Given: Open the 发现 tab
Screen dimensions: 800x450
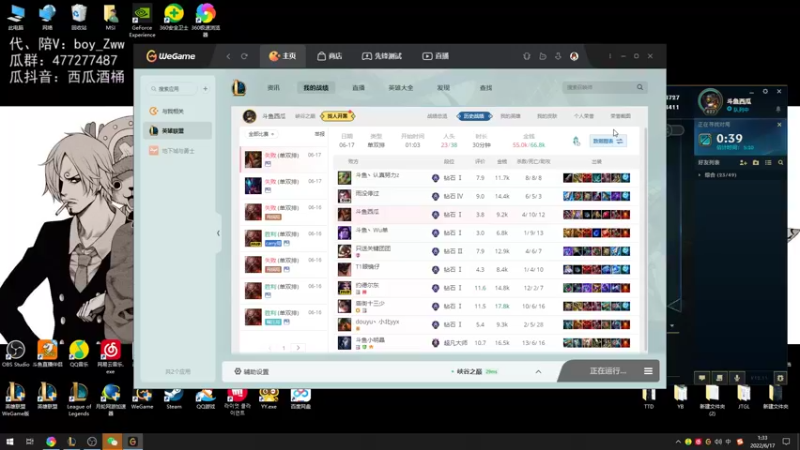Looking at the screenshot, I should (x=443, y=88).
